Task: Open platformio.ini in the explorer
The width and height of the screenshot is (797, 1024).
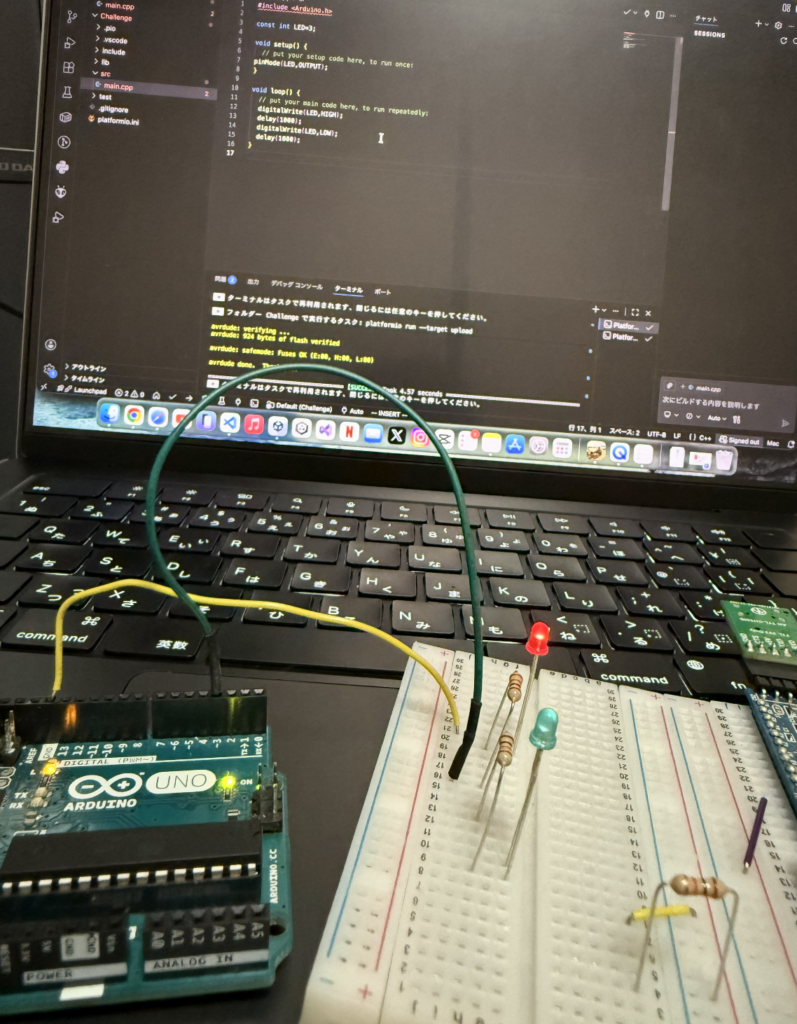Action: click(x=118, y=121)
